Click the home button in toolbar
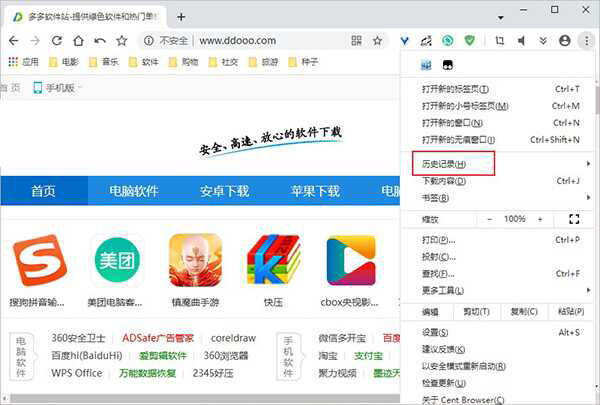The width and height of the screenshot is (600, 405). [x=79, y=41]
